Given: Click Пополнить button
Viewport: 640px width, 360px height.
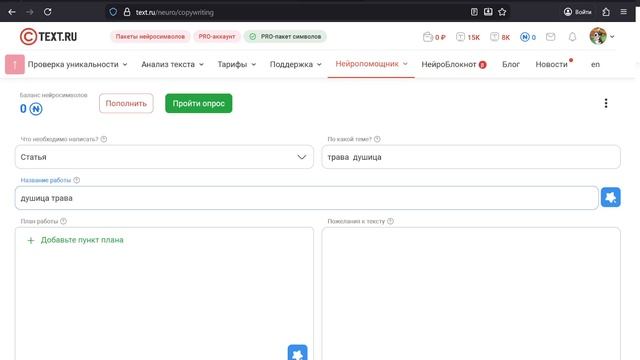Looking at the screenshot, I should tap(126, 103).
